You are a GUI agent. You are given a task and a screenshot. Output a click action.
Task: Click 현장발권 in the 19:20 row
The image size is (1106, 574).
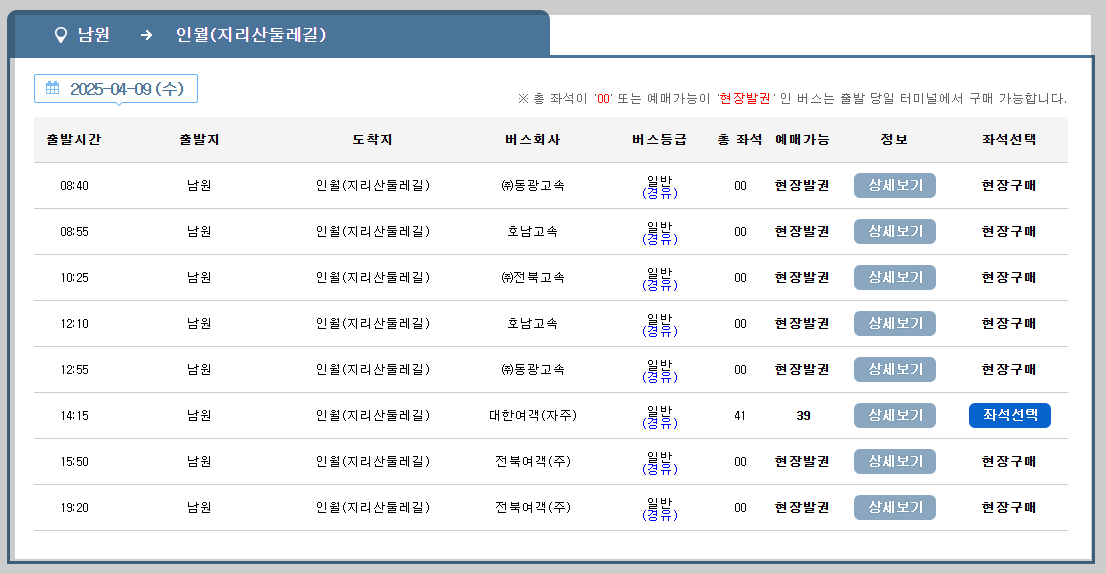click(x=803, y=507)
